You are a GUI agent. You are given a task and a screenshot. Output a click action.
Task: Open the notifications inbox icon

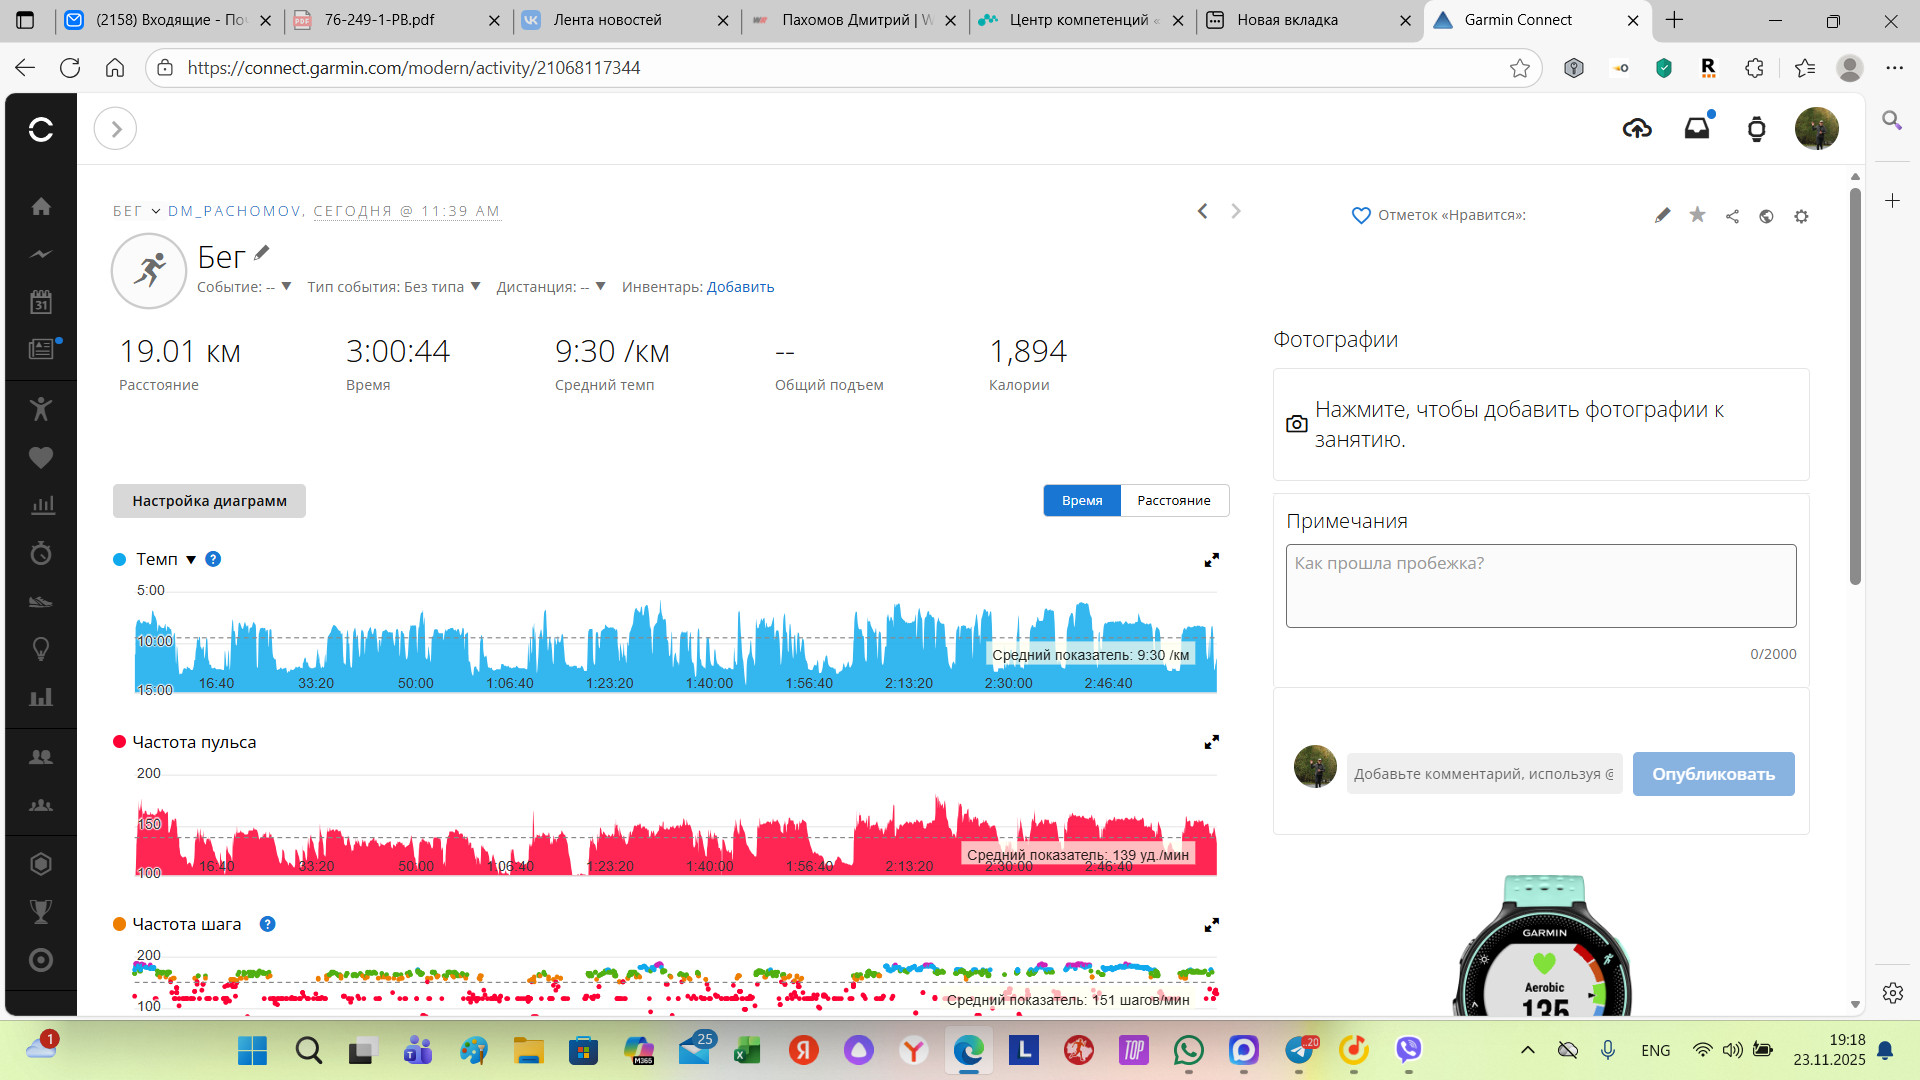click(x=1697, y=128)
